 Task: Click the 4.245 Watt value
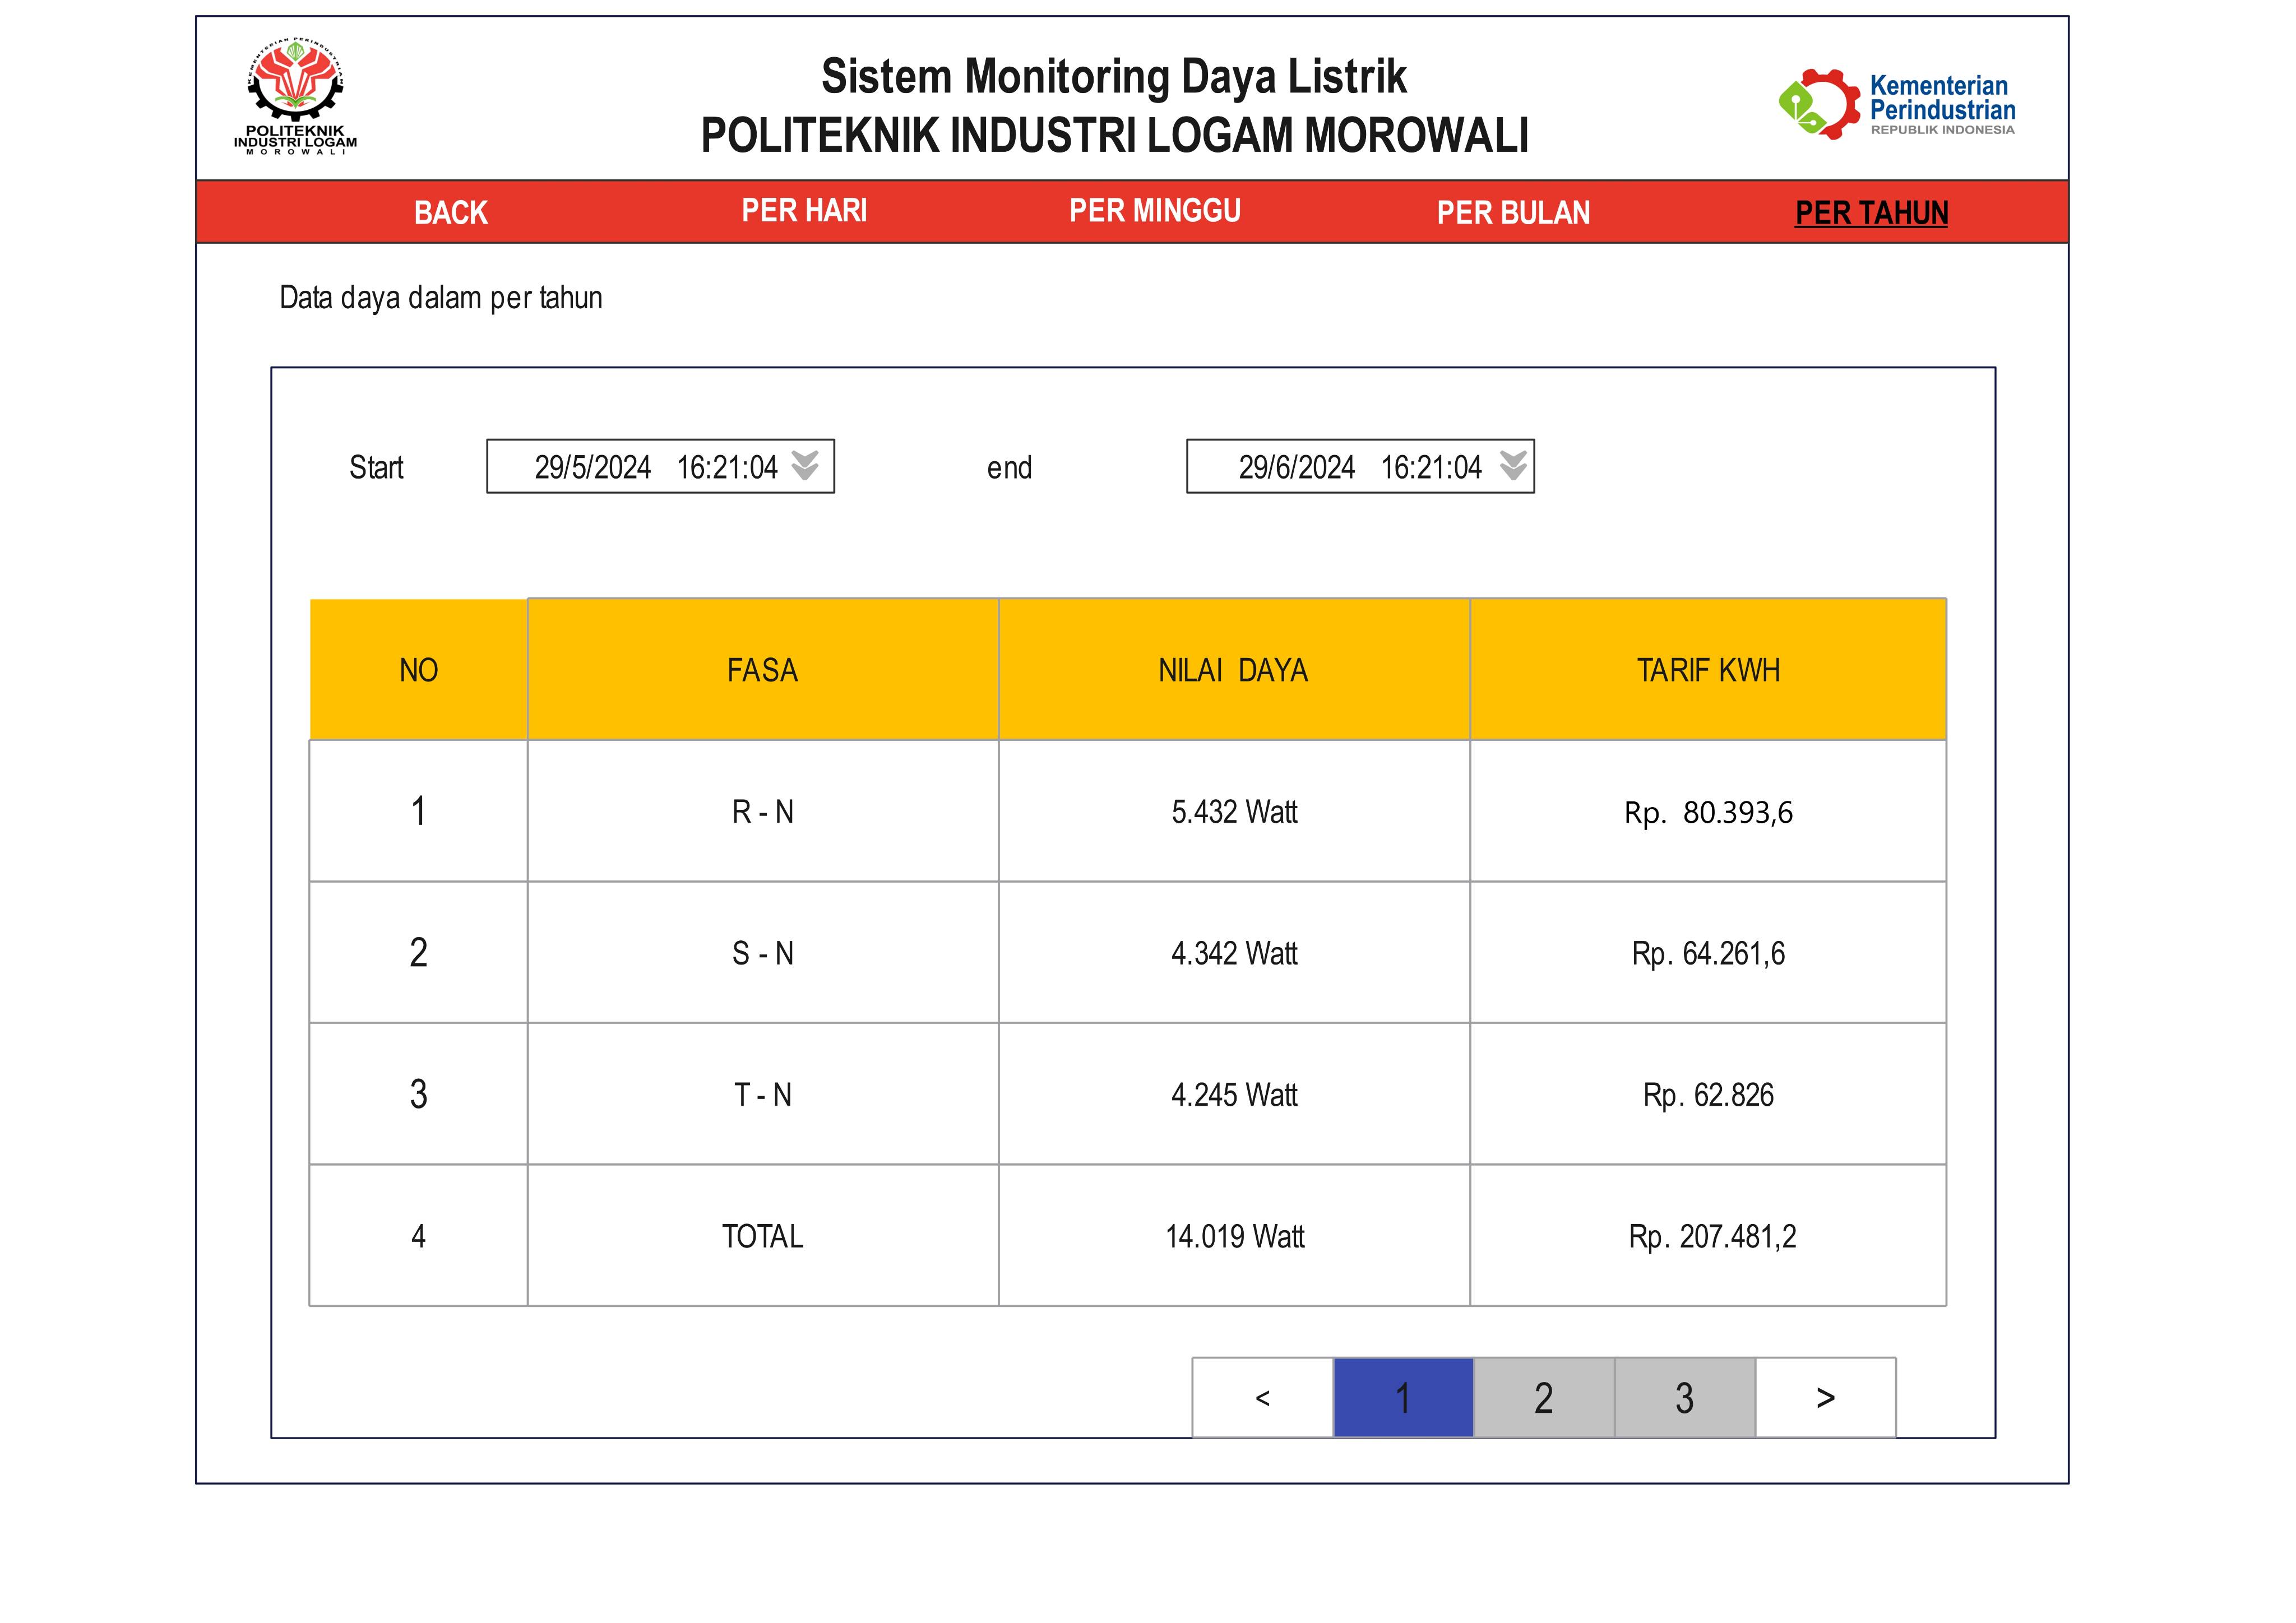click(1234, 1094)
